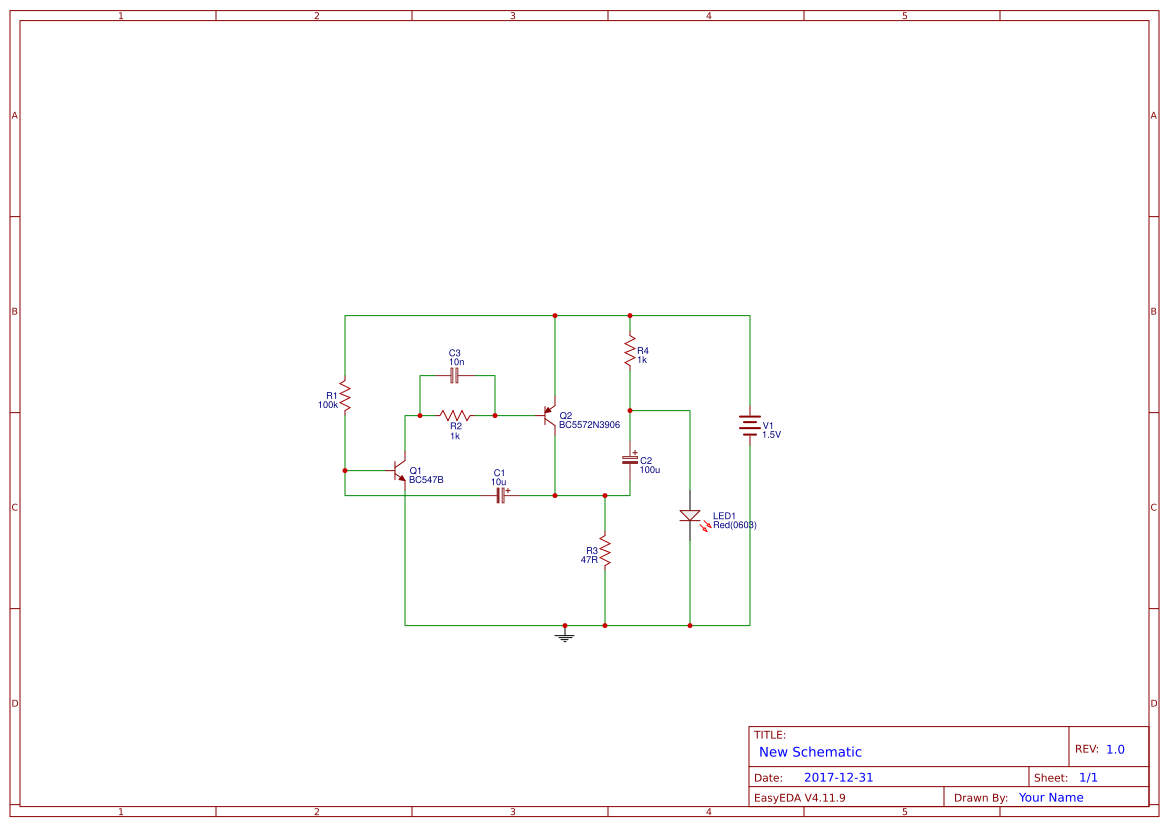1169x827 pixels.
Task: Select the Q2 BC5572N3906 transistor symbol
Action: tap(549, 415)
